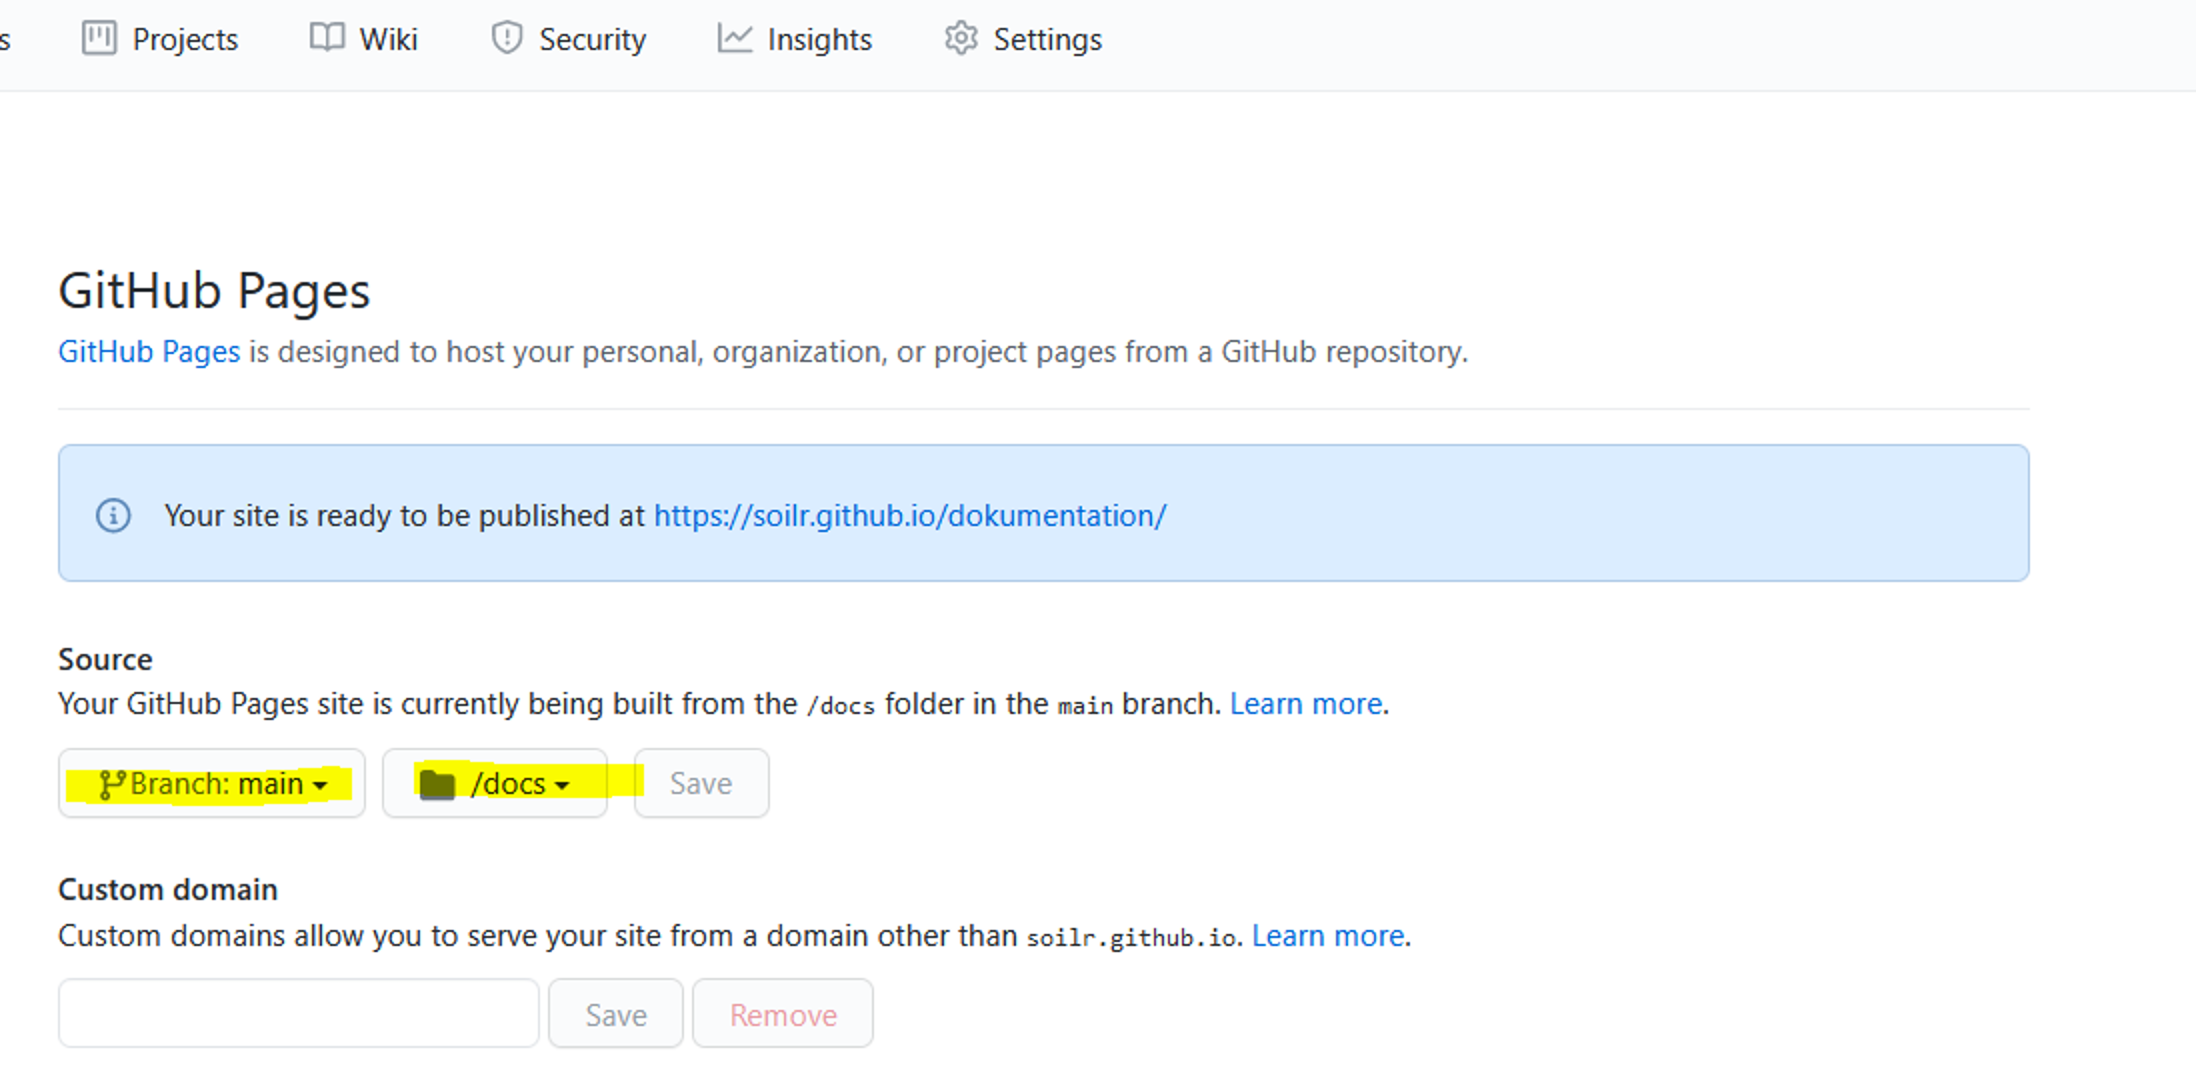Open the soilr.github.io/dokumentation site link
2196x1076 pixels.
click(x=910, y=515)
